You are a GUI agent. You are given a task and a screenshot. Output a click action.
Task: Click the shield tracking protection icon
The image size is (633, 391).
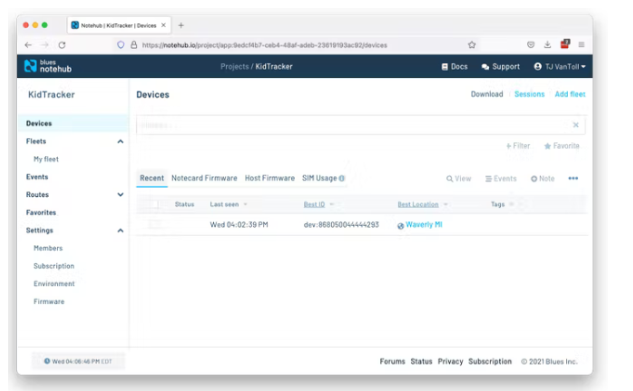tap(120, 45)
